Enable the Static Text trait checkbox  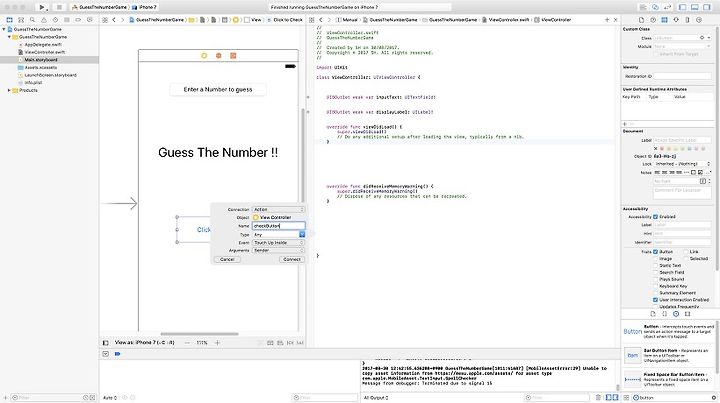point(655,265)
